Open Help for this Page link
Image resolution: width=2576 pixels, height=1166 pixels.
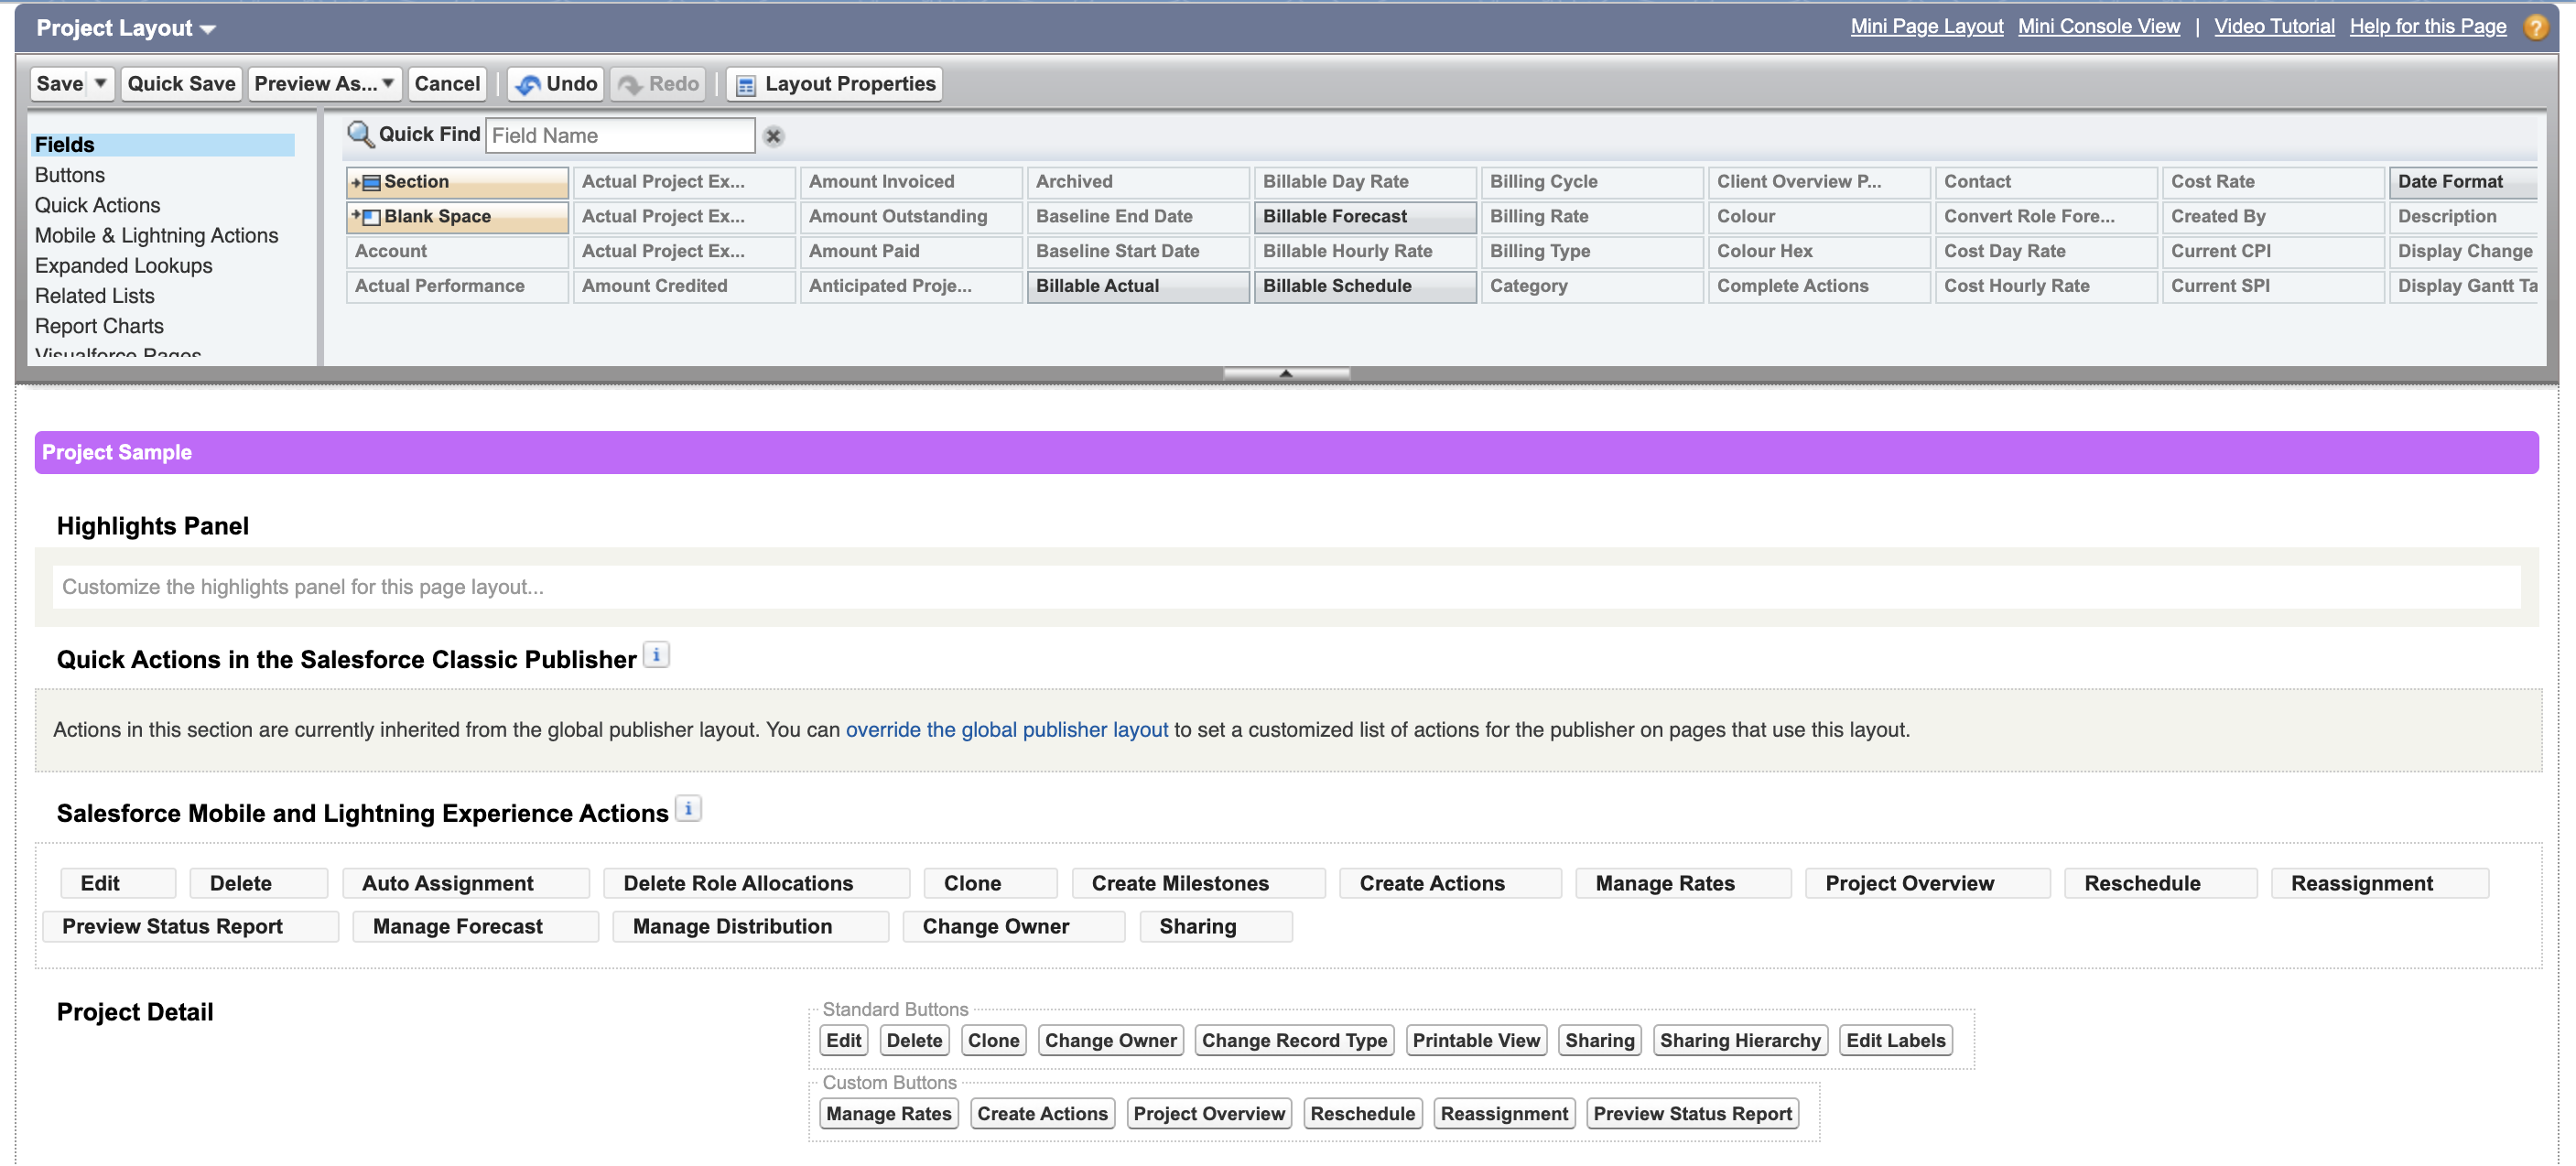coord(2427,27)
